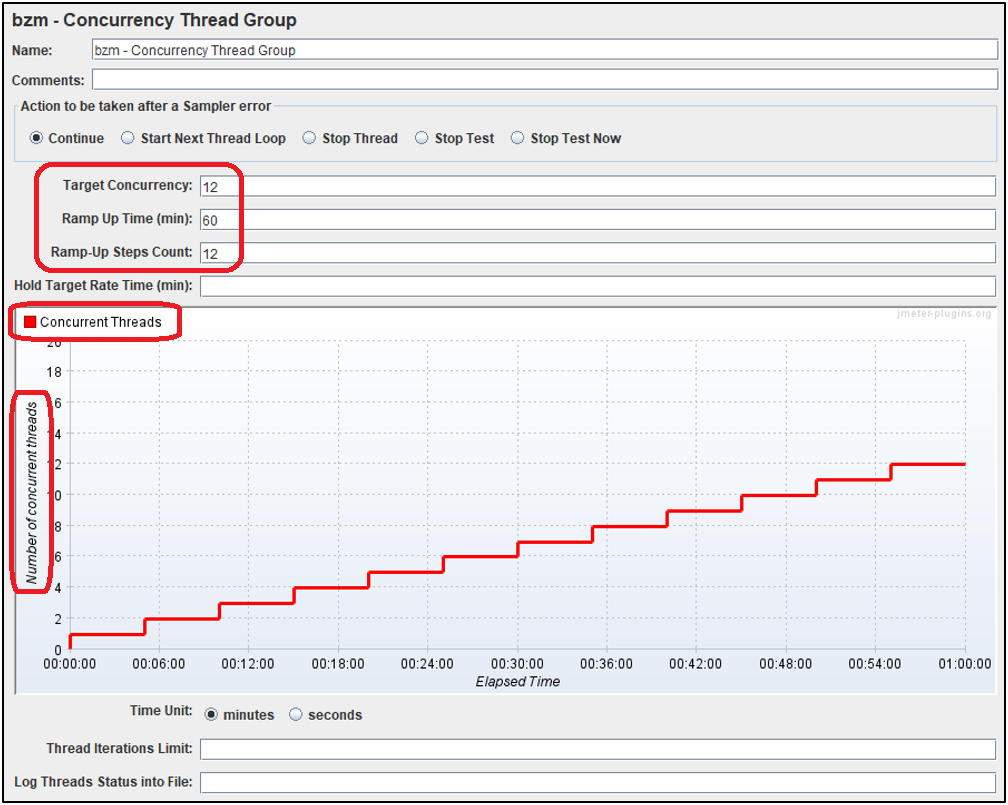The height and width of the screenshot is (805, 1008).
Task: Click the Hold Target Rate Time field
Action: pos(598,286)
